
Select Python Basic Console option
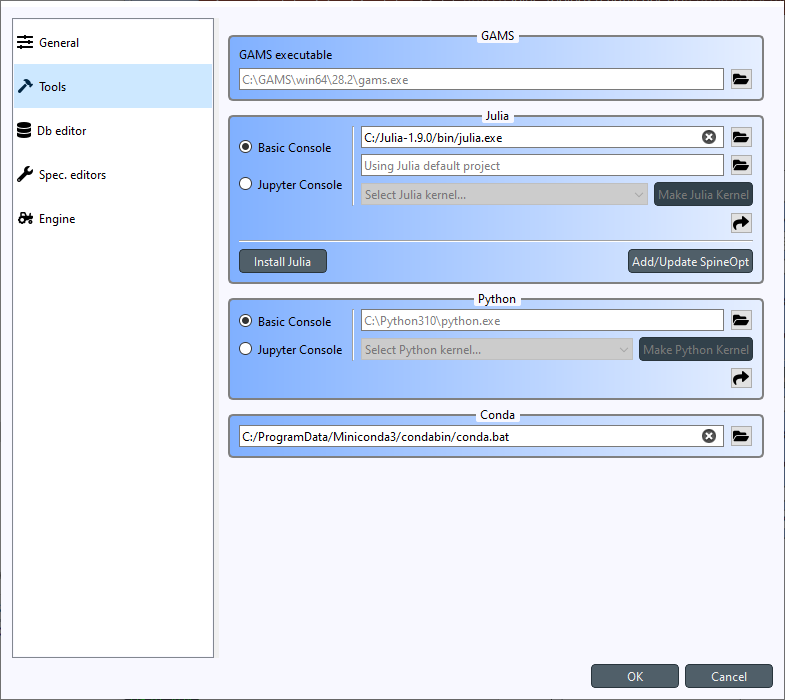285,321
